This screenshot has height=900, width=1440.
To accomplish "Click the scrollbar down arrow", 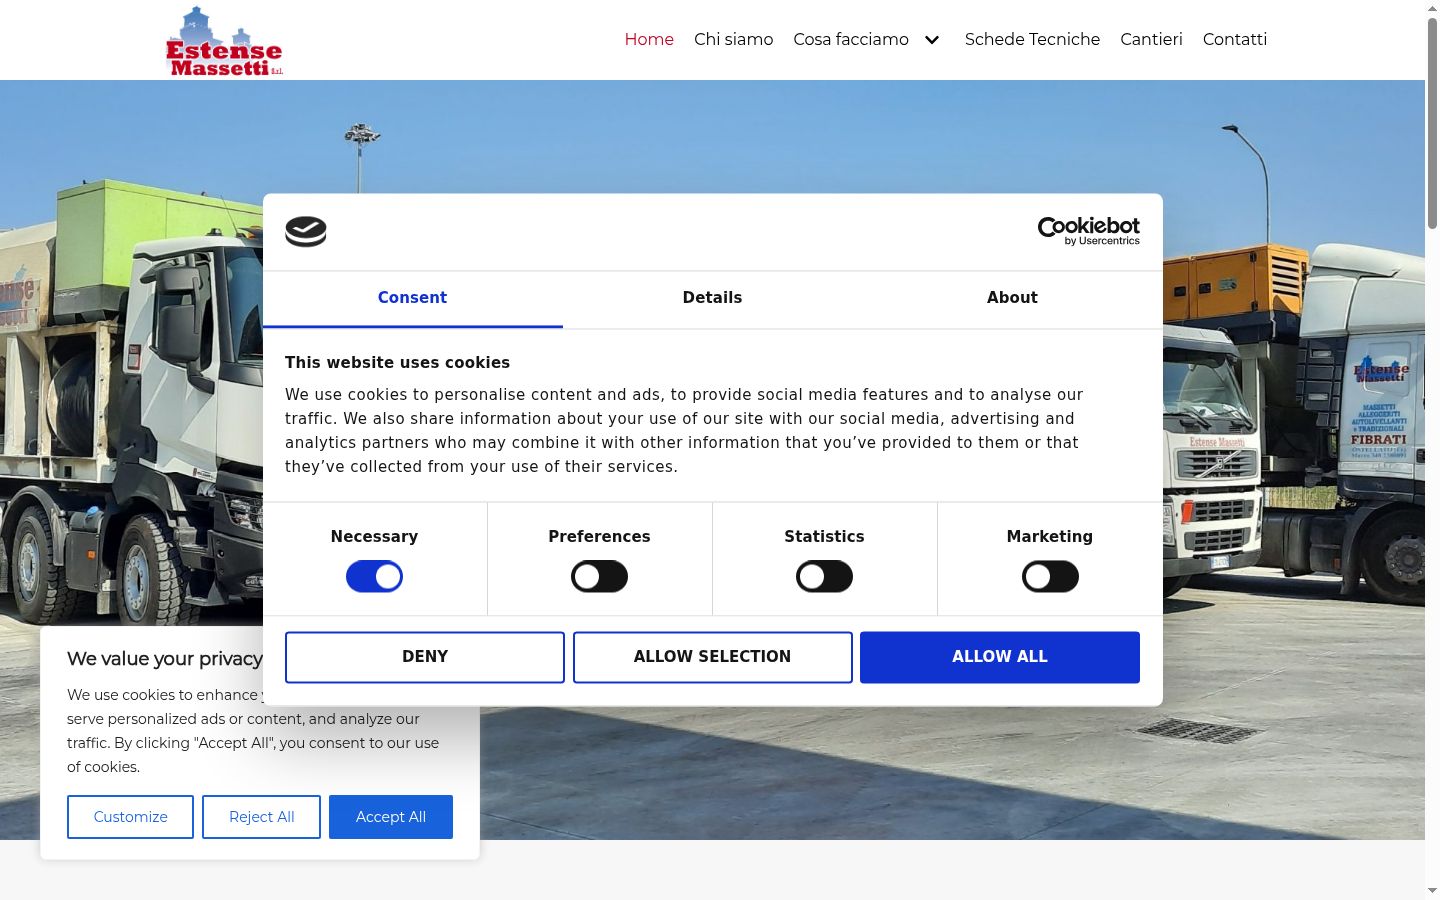I will tap(1432, 891).
